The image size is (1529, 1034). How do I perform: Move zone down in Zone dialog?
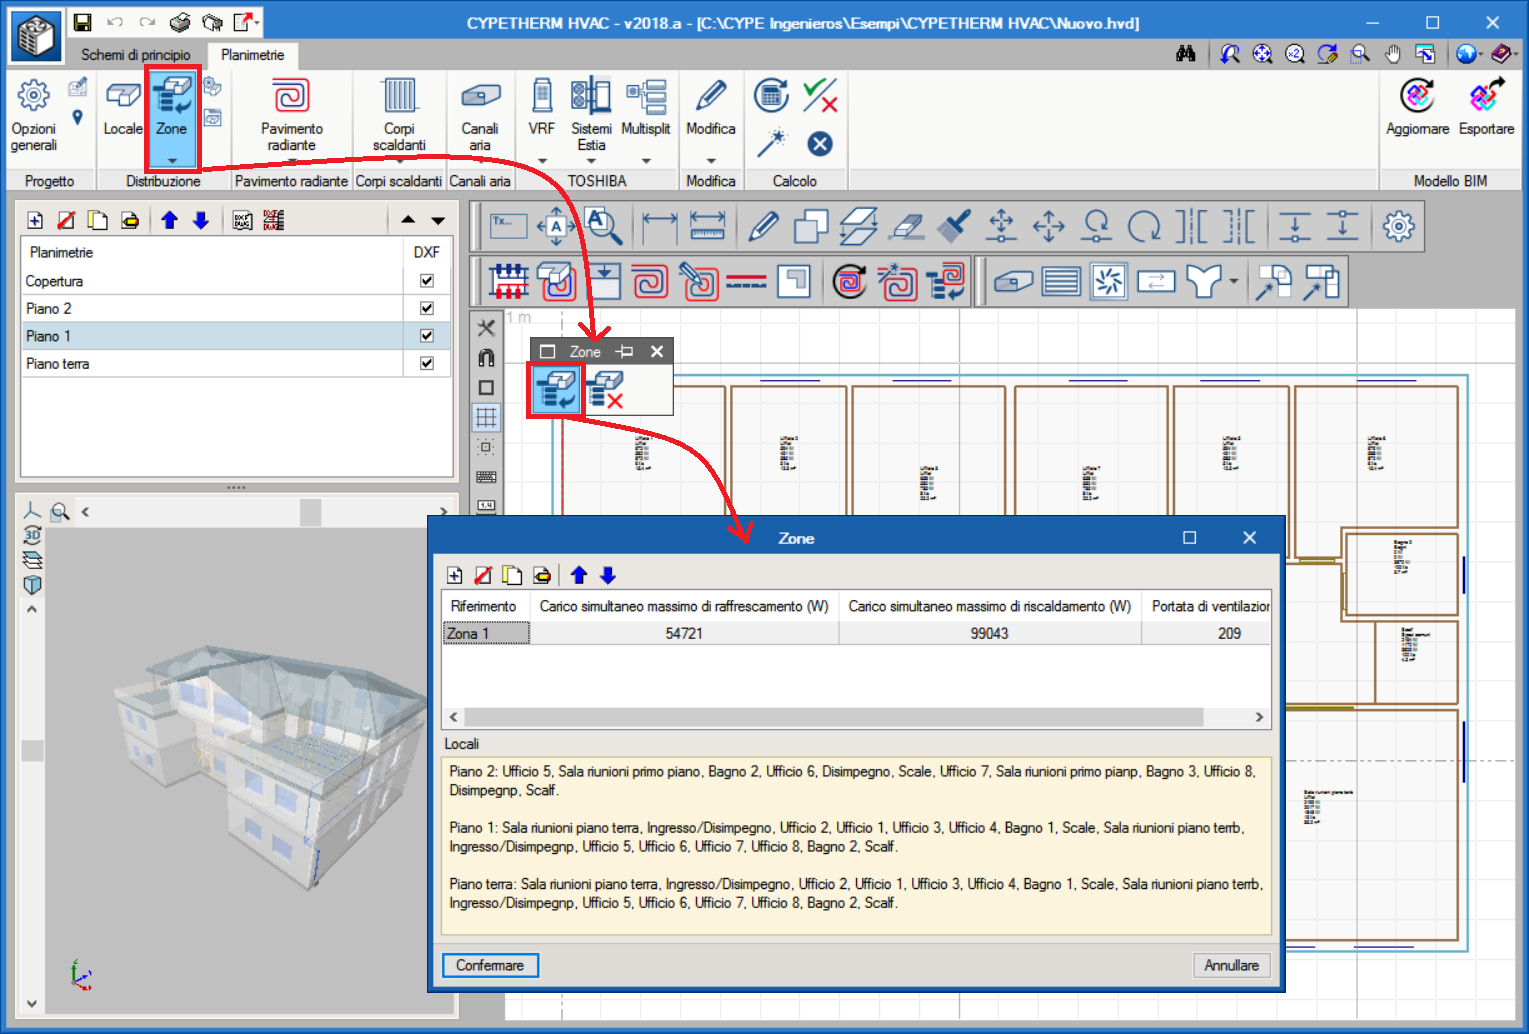(x=607, y=575)
